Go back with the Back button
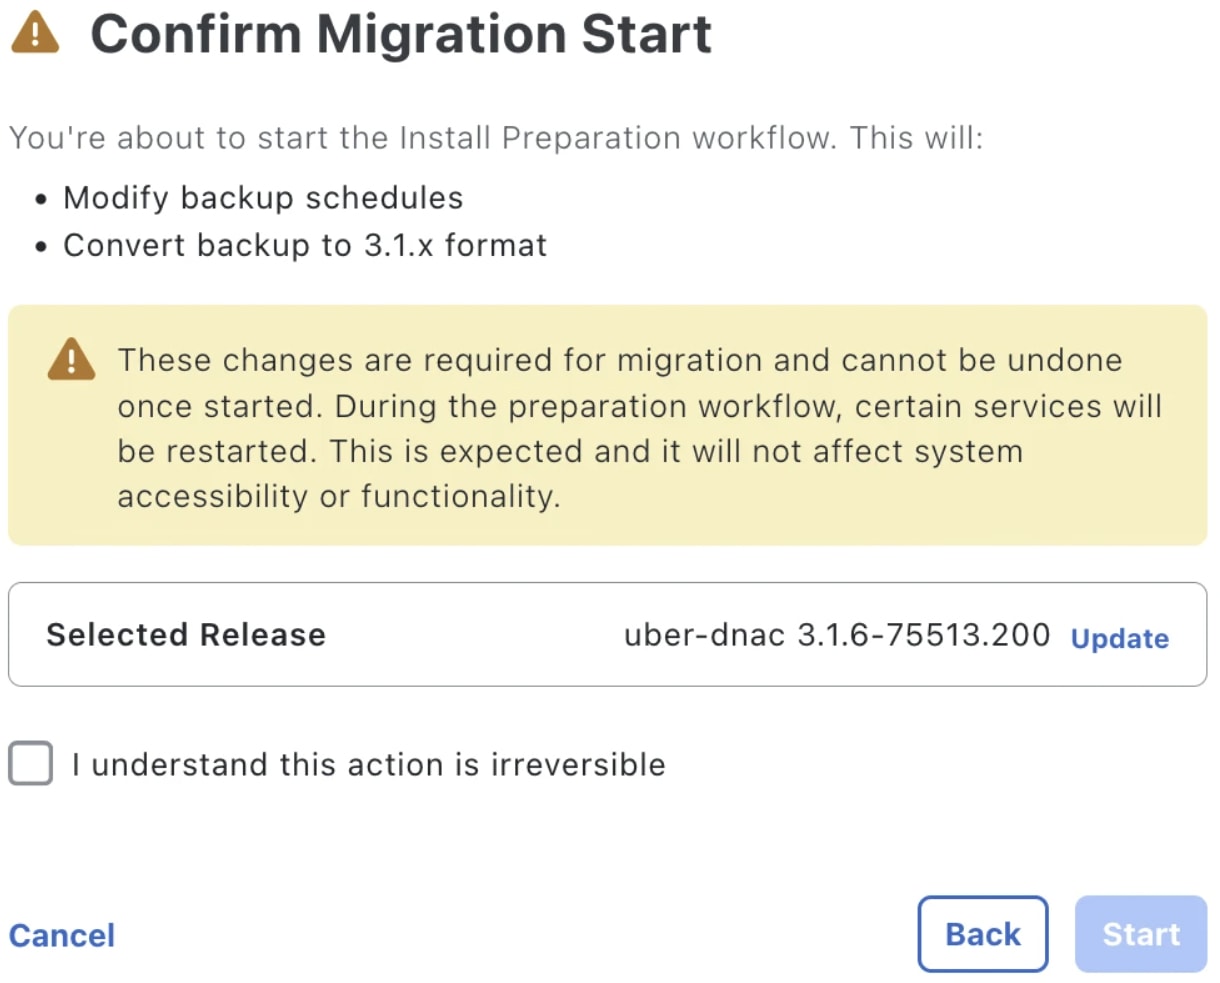The width and height of the screenshot is (1220, 983). 982,934
